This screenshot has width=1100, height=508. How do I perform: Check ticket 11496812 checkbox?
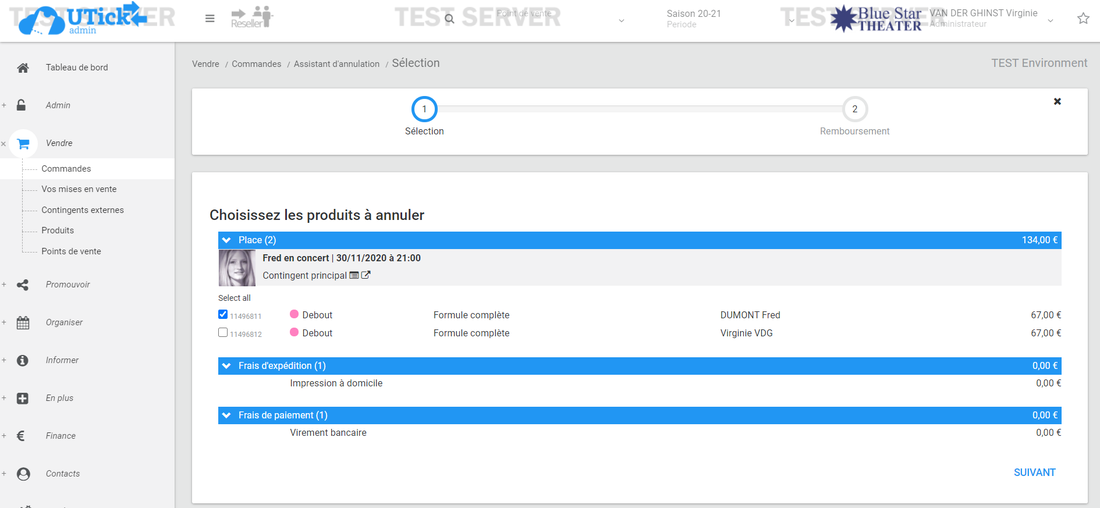pos(223,333)
